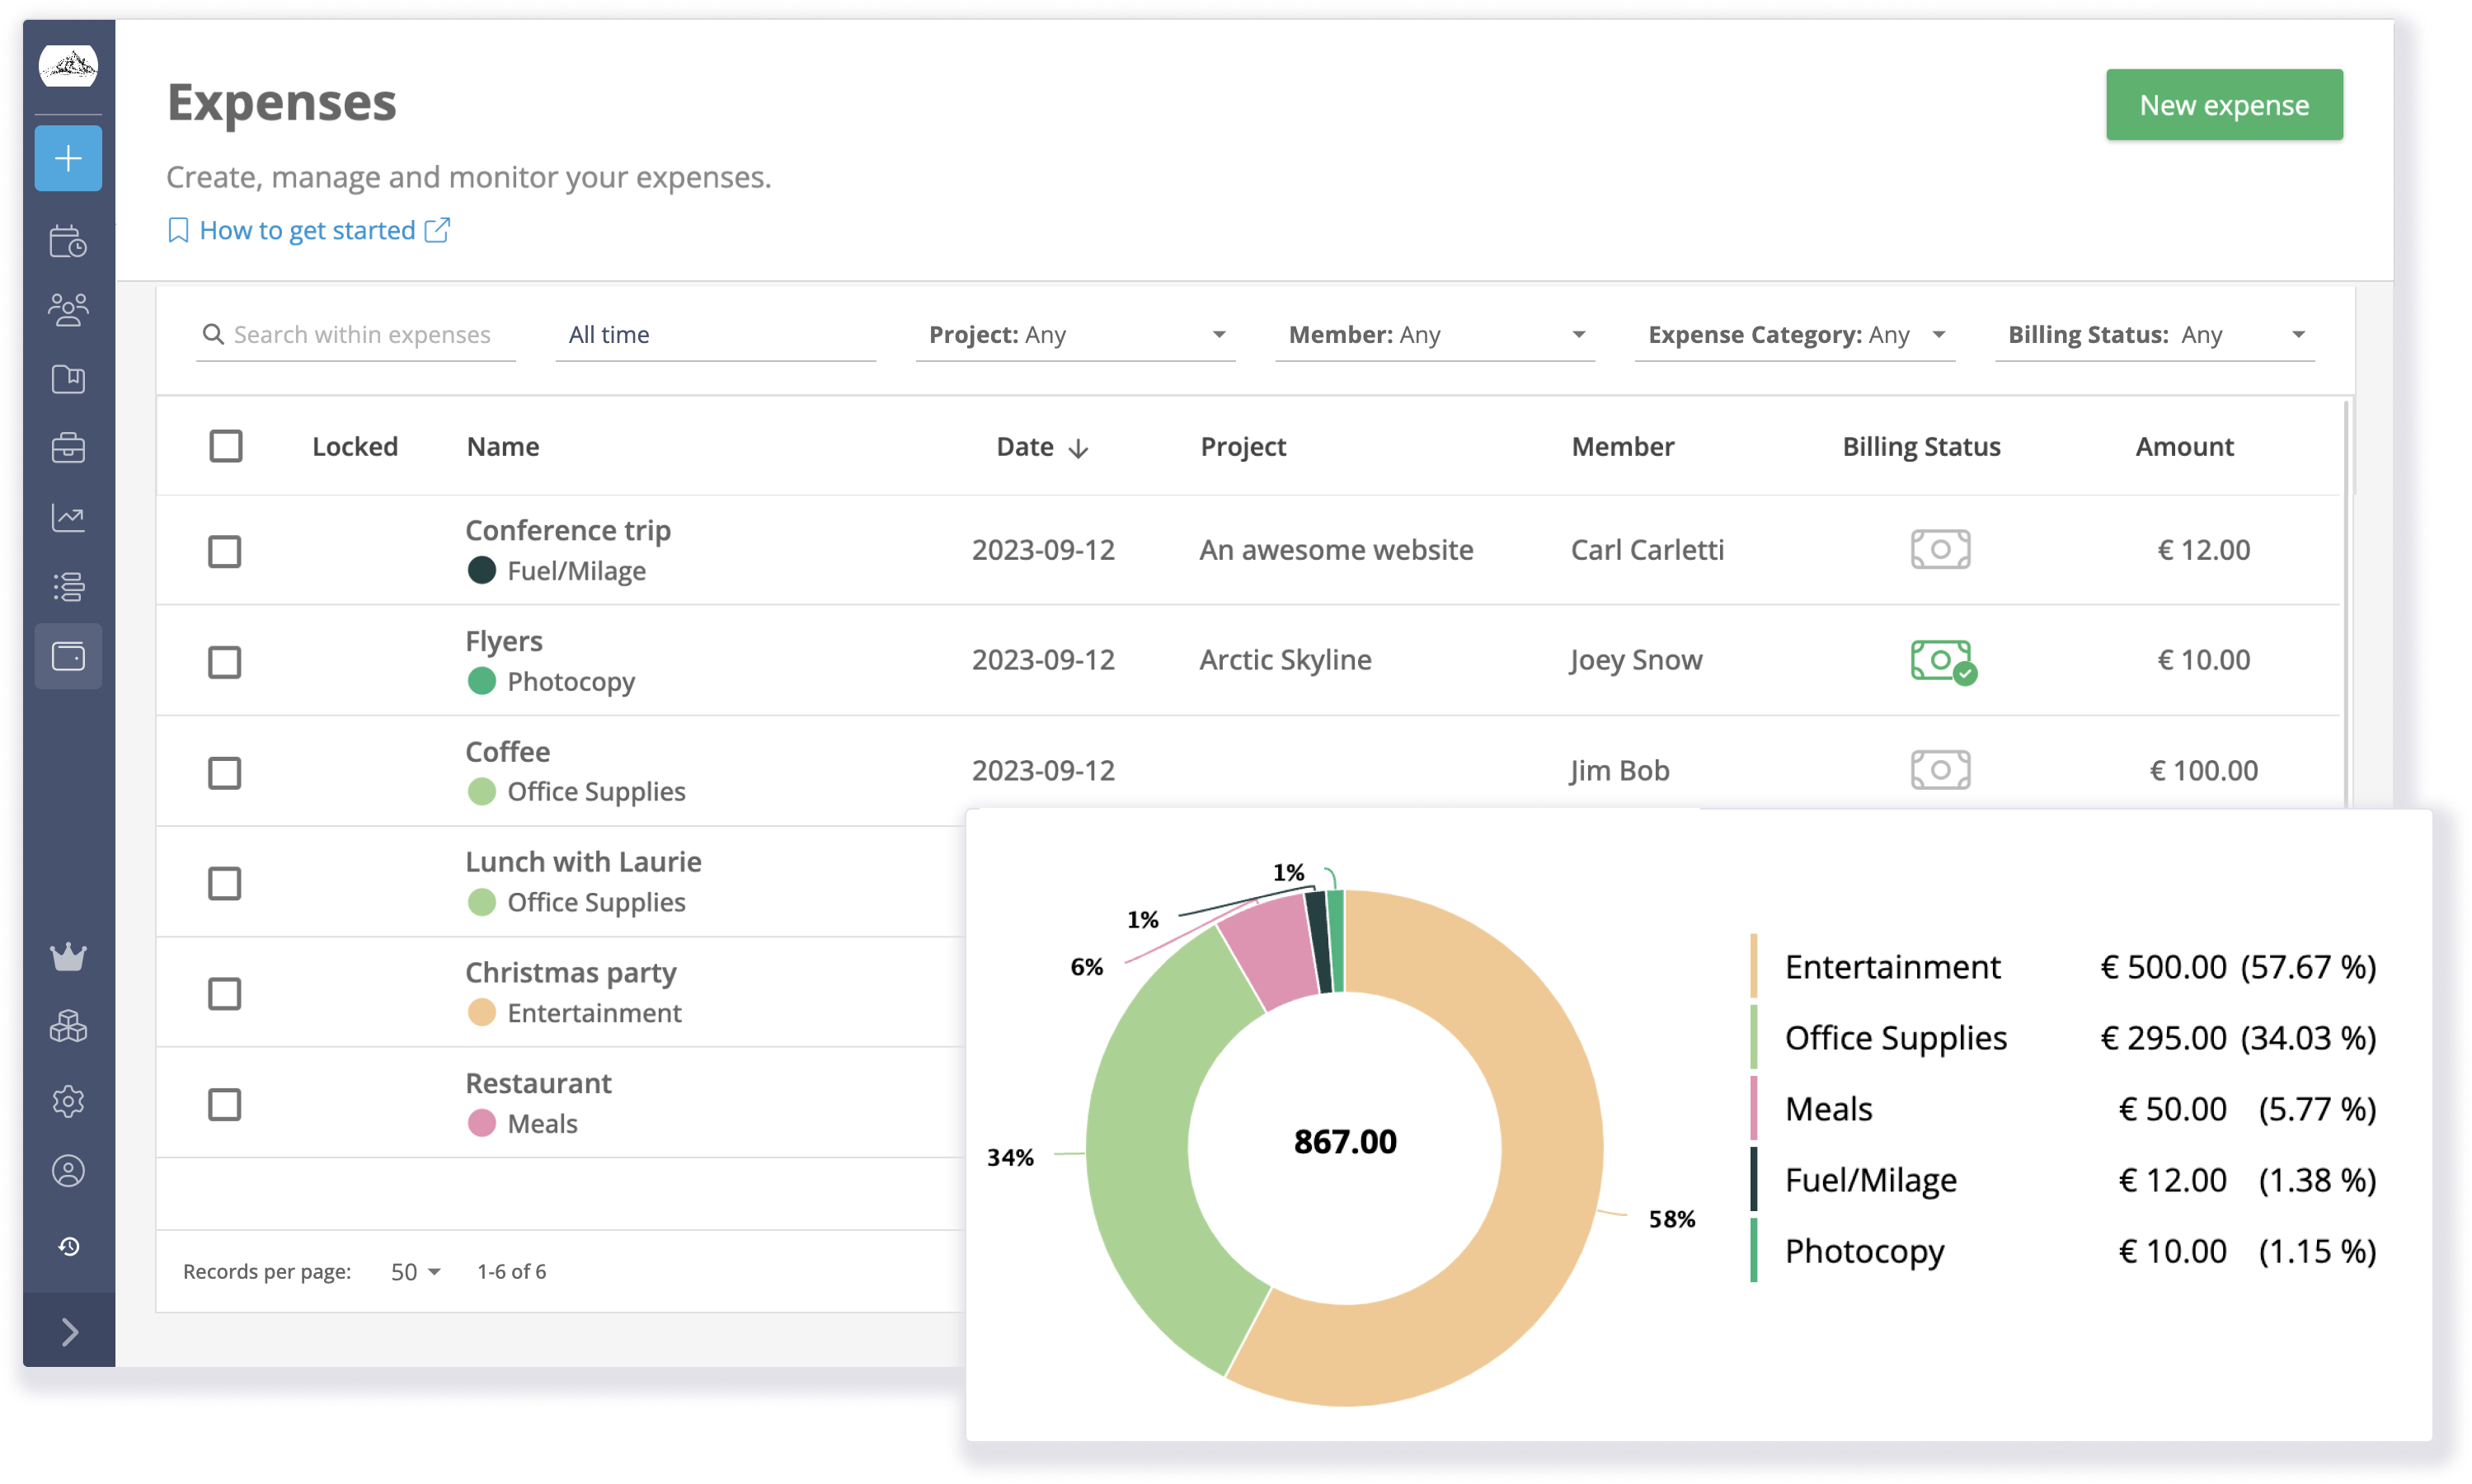The height and width of the screenshot is (1484, 2472).
Task: Open the records per page dropdown
Action: point(413,1271)
